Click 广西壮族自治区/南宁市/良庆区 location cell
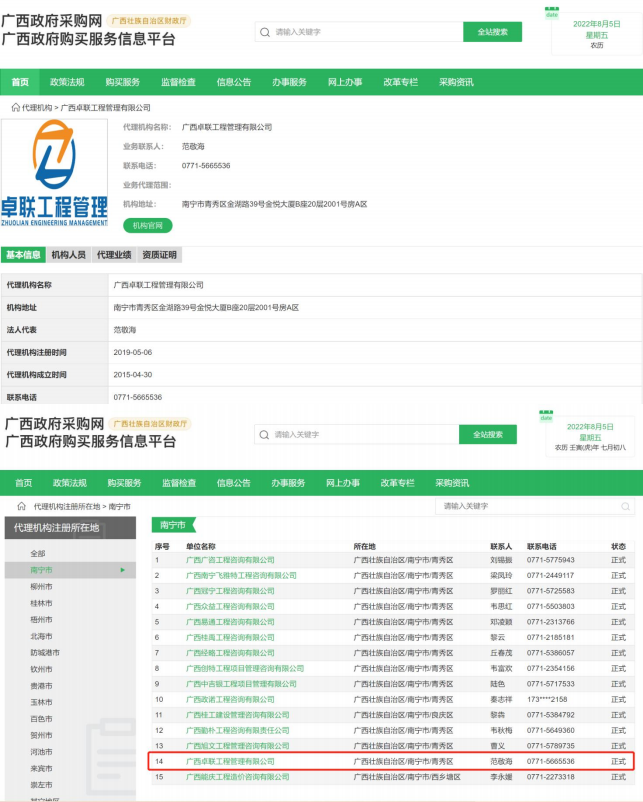Image resolution: width=643 pixels, height=802 pixels. (x=403, y=715)
